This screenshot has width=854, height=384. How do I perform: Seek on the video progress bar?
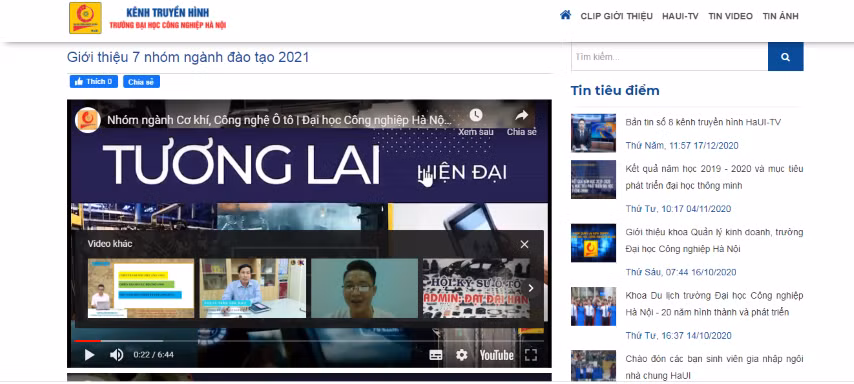(309, 341)
